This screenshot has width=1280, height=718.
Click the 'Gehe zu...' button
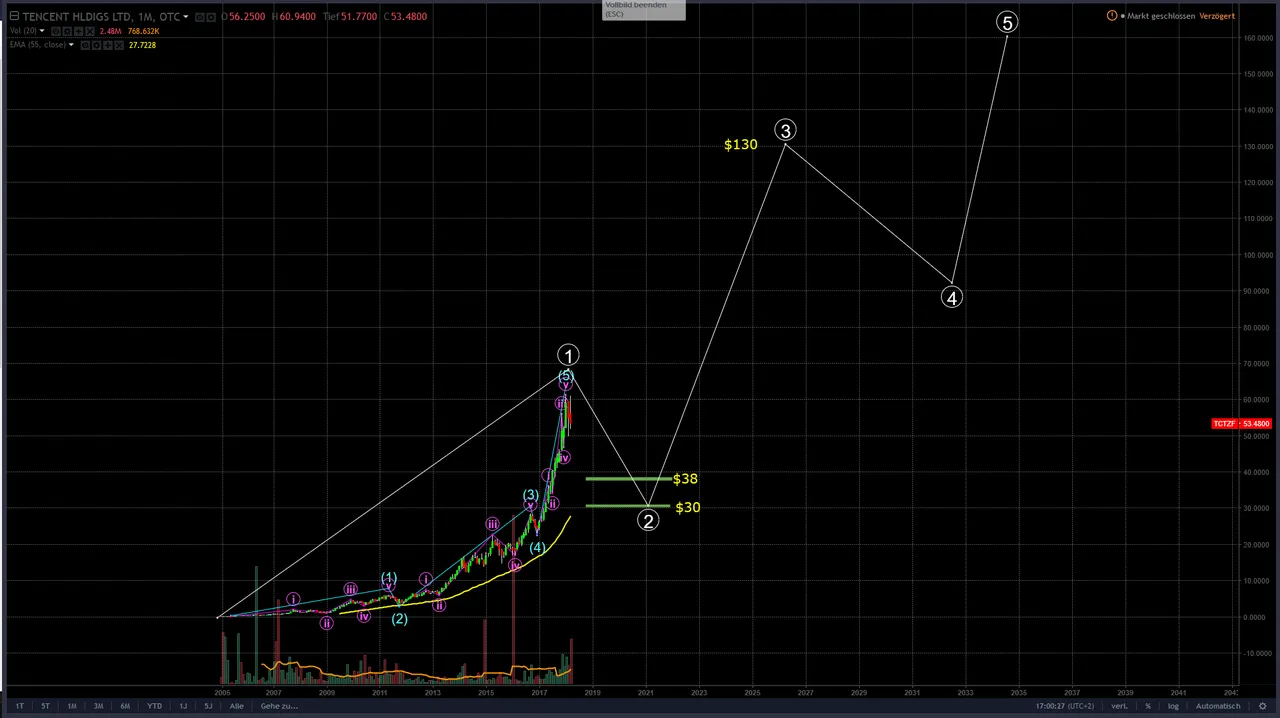tap(279, 706)
